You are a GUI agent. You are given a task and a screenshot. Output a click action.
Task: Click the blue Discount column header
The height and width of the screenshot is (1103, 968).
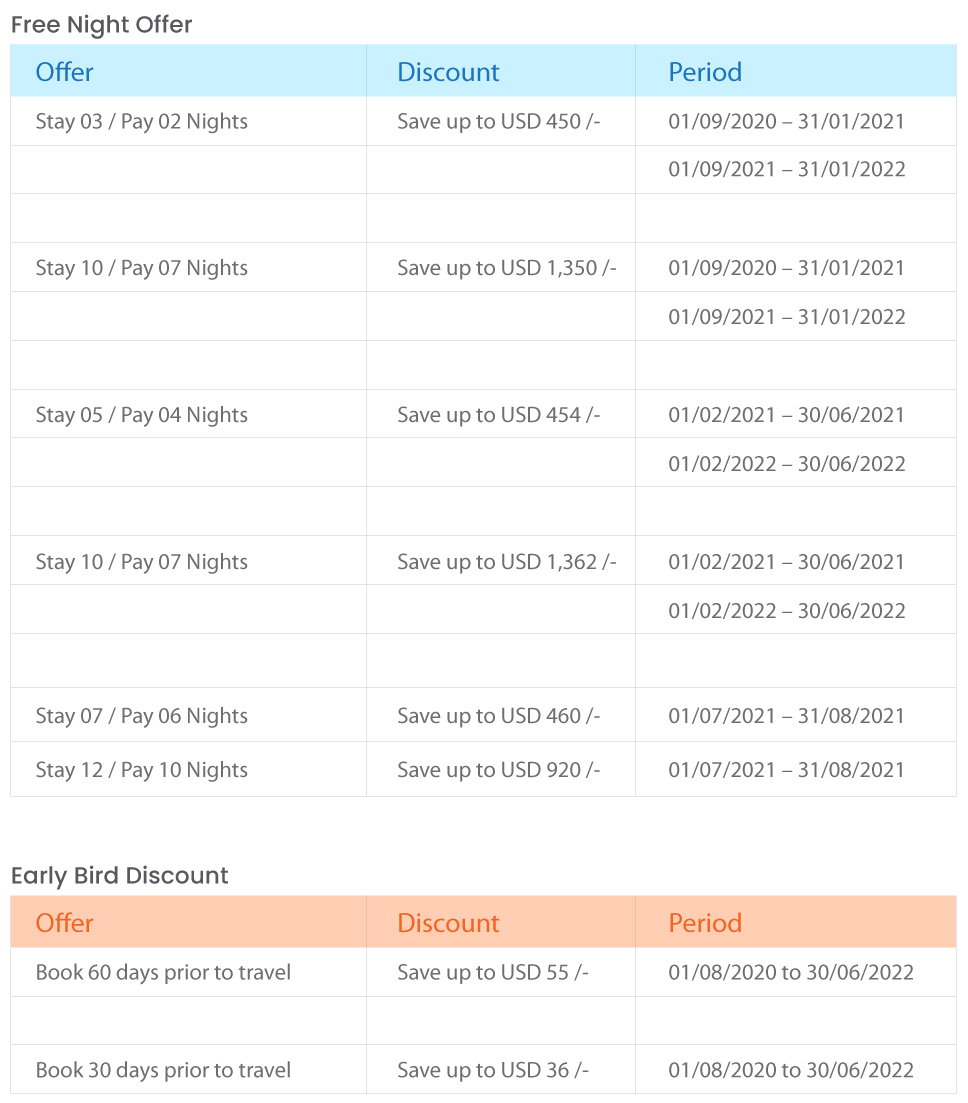point(448,72)
